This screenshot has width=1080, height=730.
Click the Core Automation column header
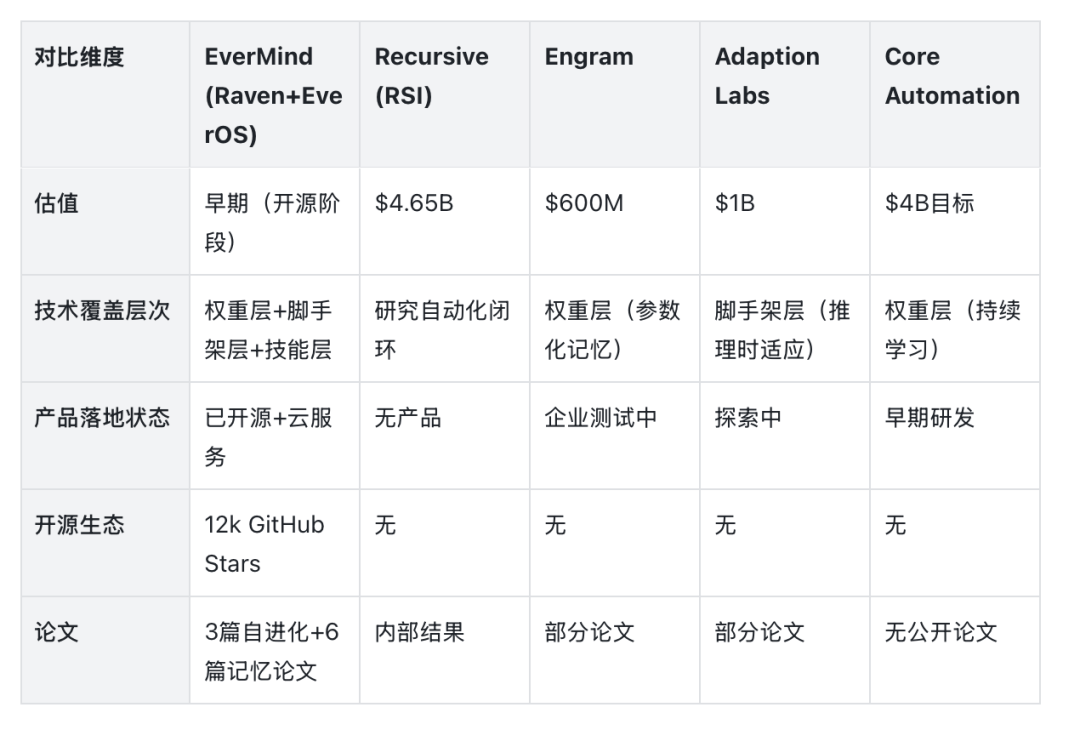click(x=955, y=94)
